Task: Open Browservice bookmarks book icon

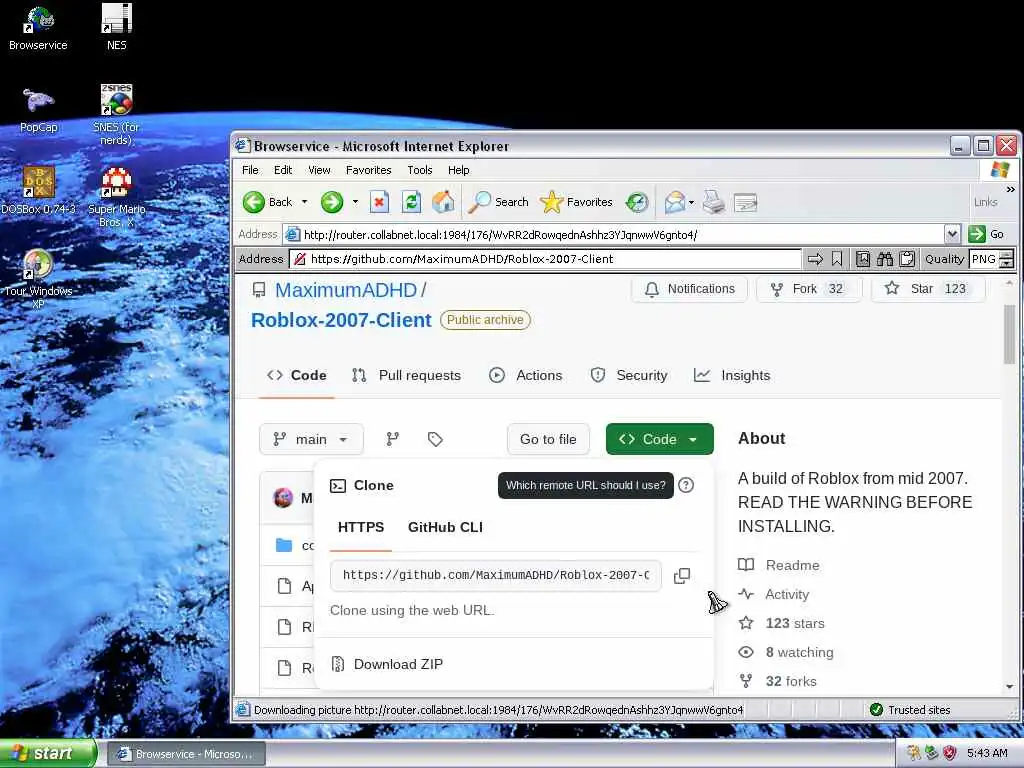Action: (863, 259)
